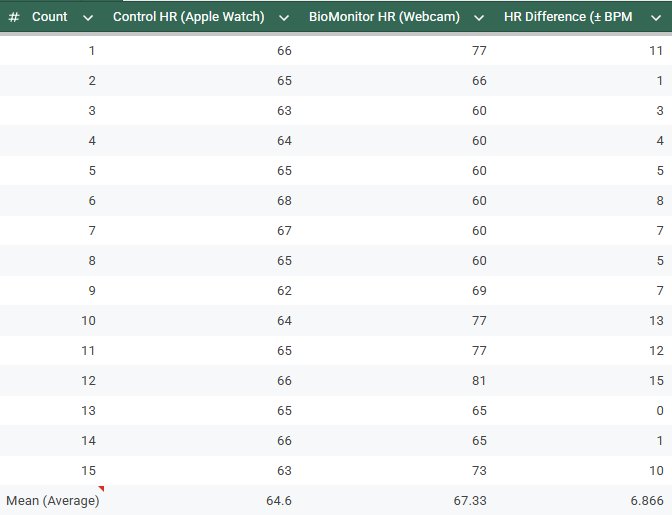
Task: Select BioMonitor HR value 81 in row 12
Action: (479, 380)
